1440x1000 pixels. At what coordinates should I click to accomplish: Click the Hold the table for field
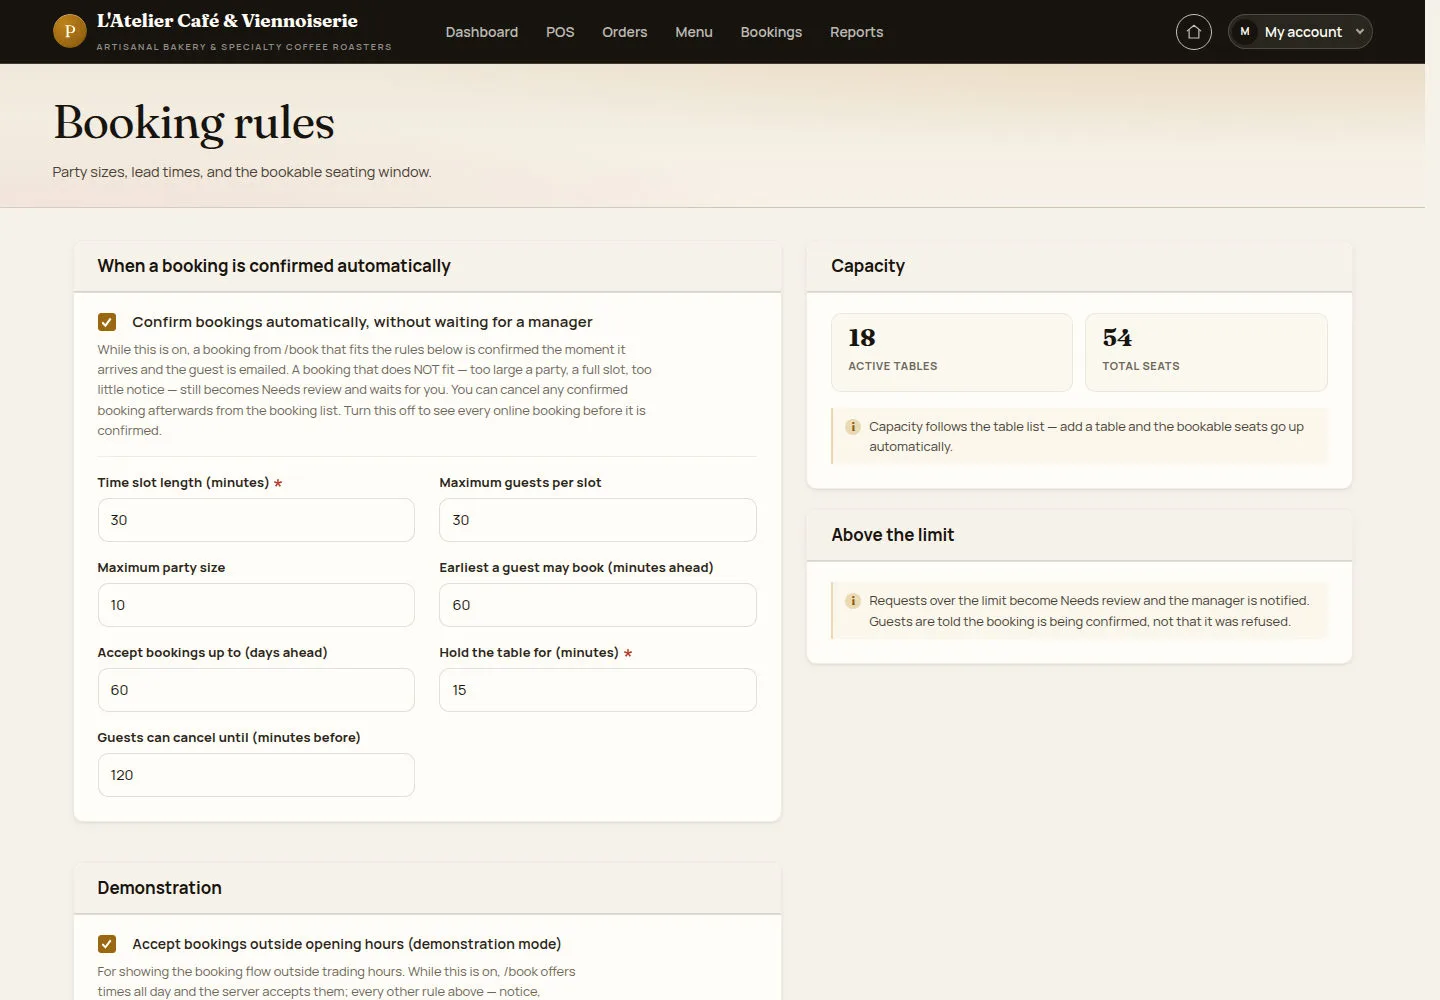(598, 690)
